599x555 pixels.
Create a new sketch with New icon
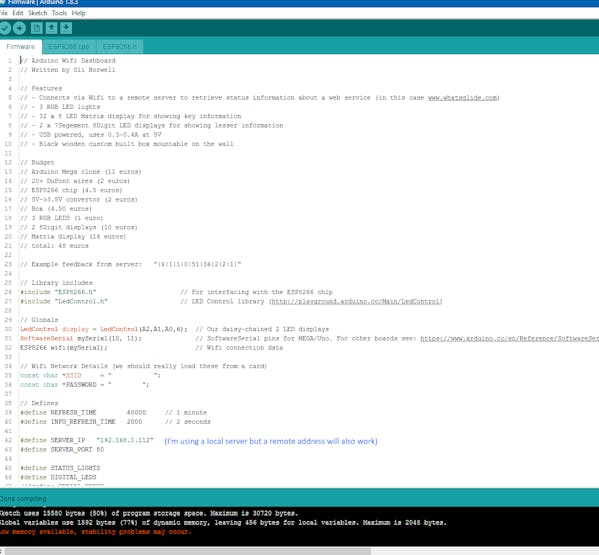click(x=37, y=28)
